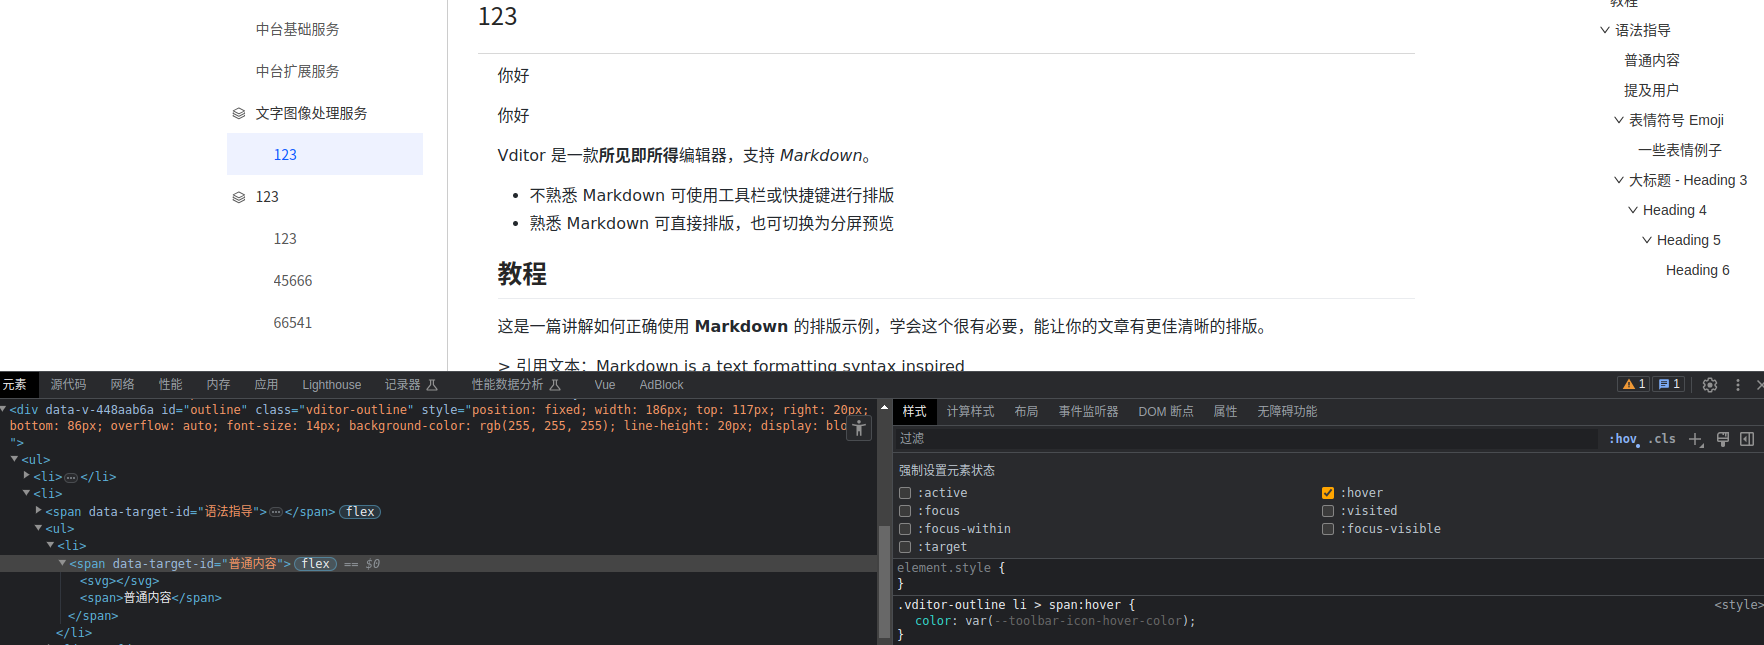Toggle :focus-within forced state
The image size is (1764, 645).
(x=905, y=529)
